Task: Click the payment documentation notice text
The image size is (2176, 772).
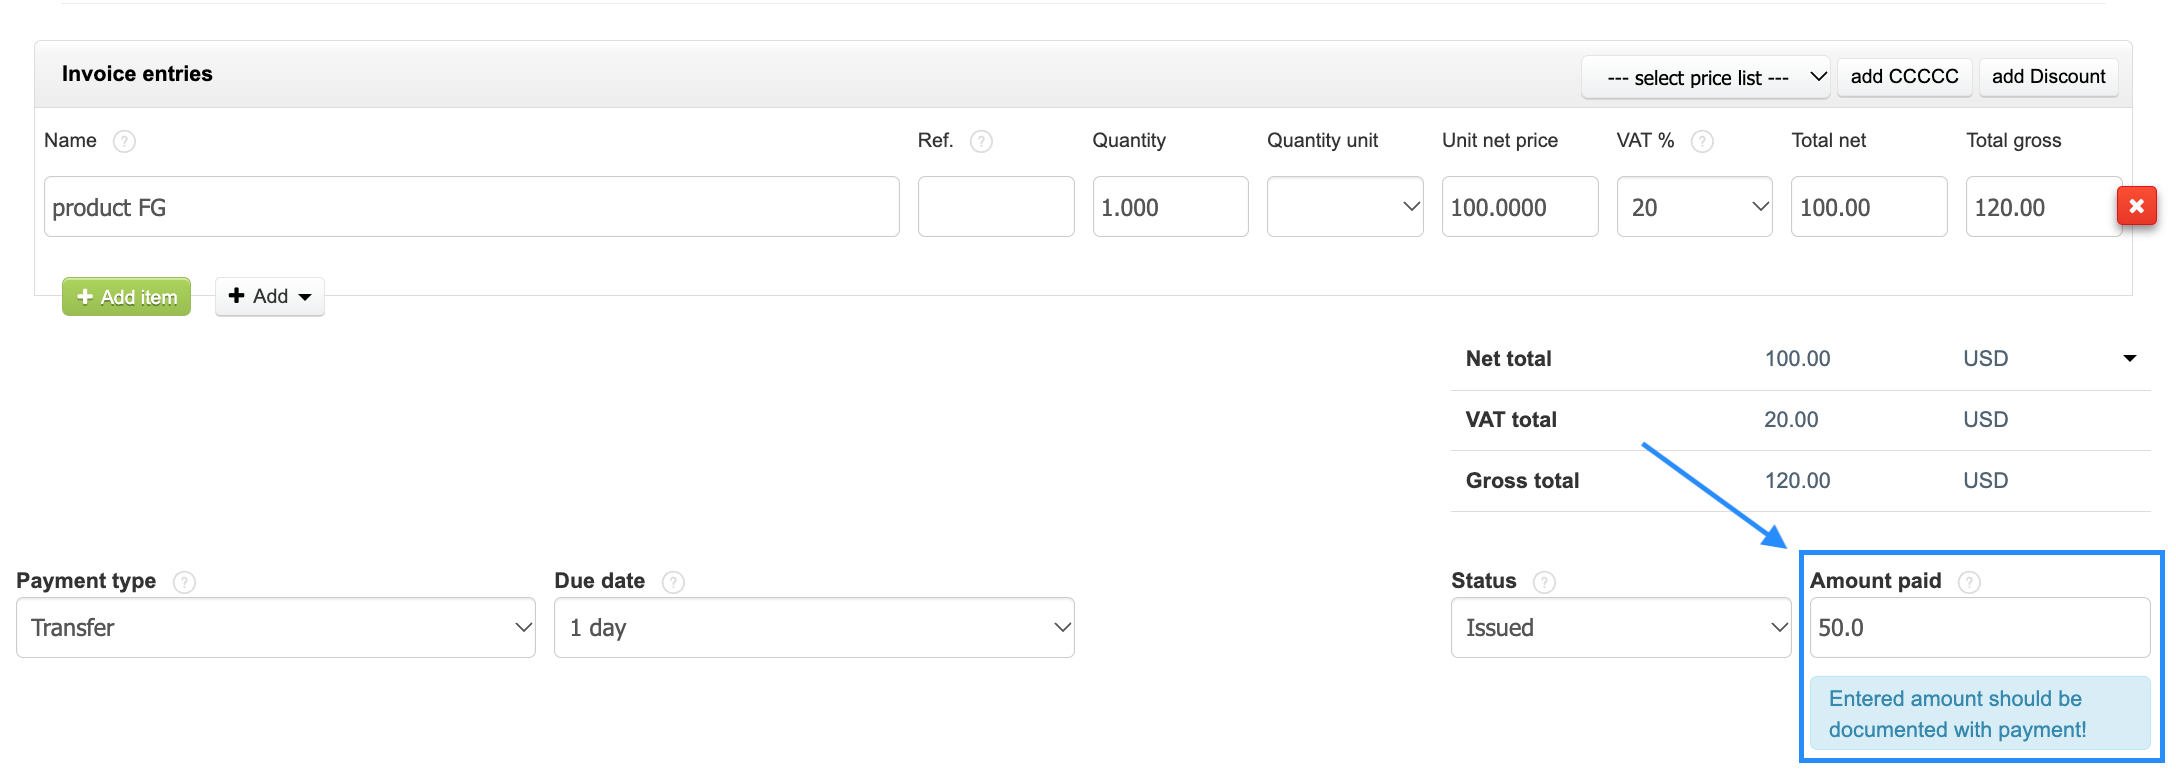Action: [1957, 714]
